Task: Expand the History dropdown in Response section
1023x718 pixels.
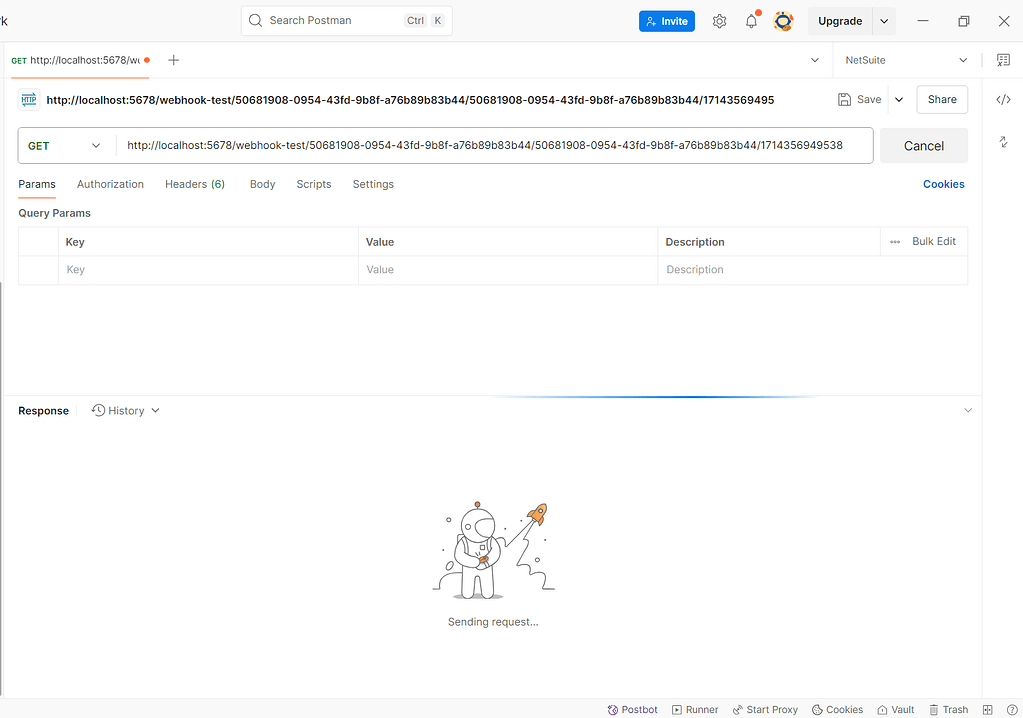Action: click(124, 410)
